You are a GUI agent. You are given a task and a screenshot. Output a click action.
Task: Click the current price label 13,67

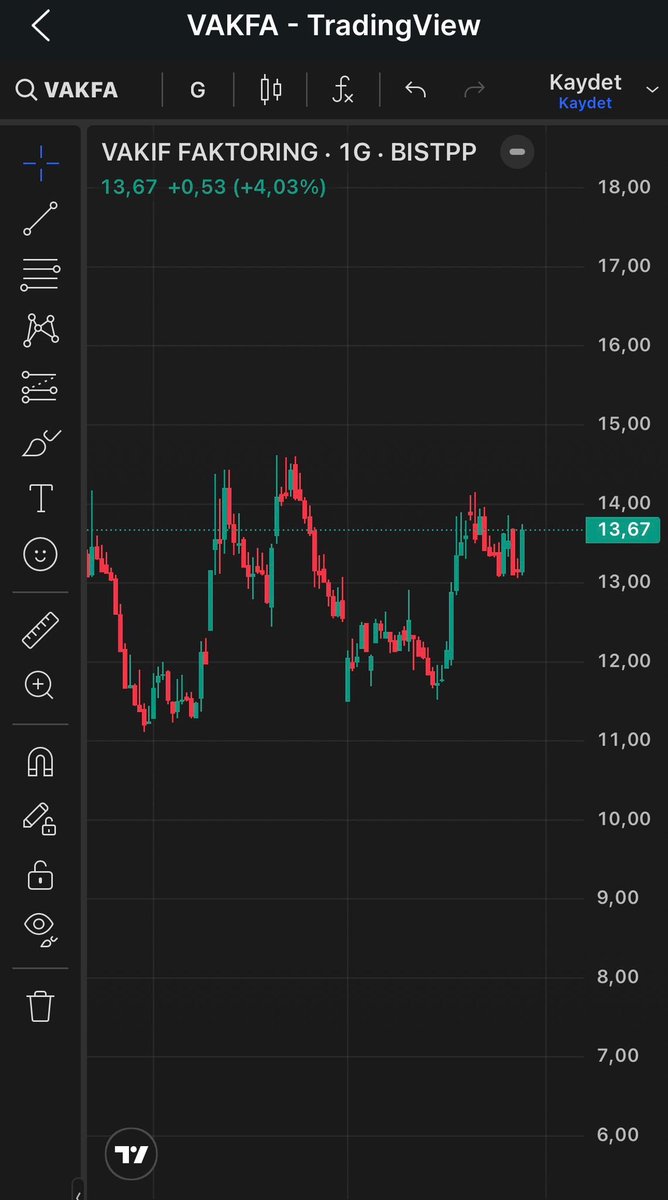[x=624, y=530]
